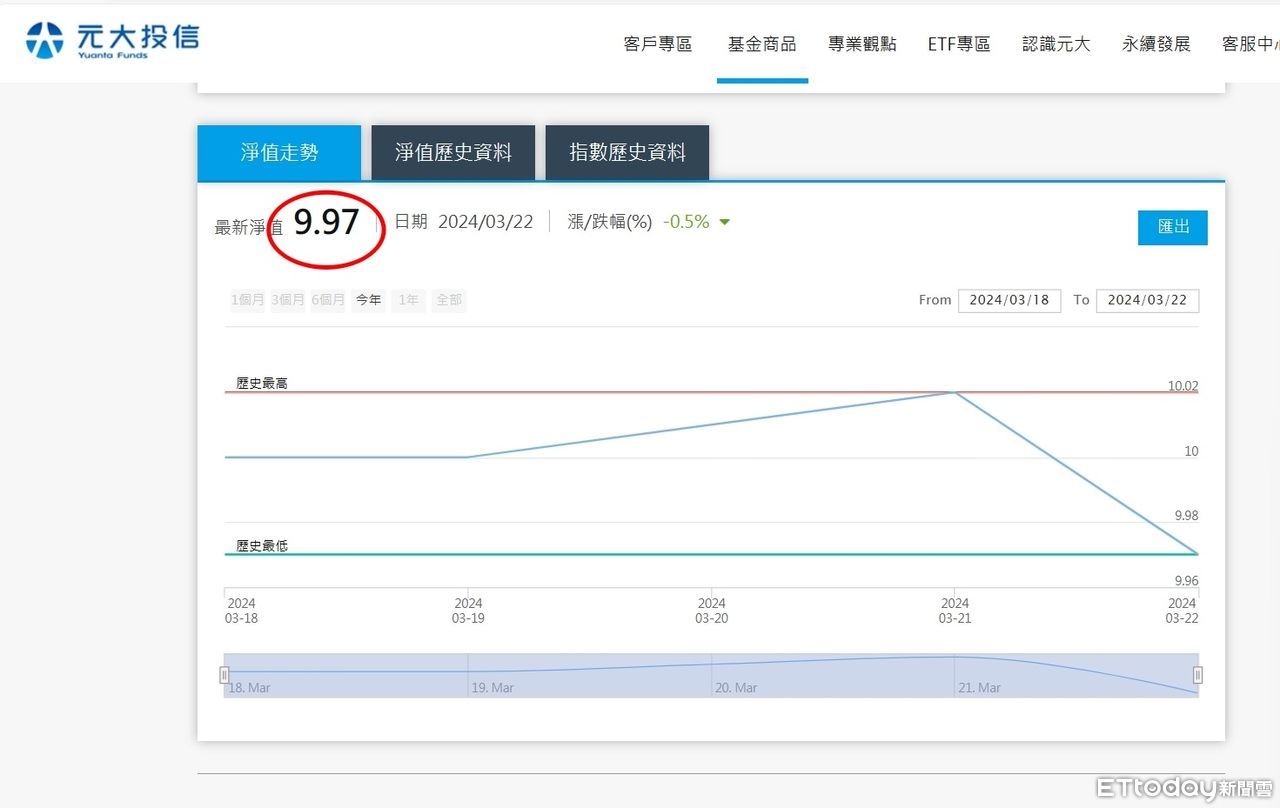Click the 9.98 y-axis label
1280x808 pixels.
coord(1186,516)
